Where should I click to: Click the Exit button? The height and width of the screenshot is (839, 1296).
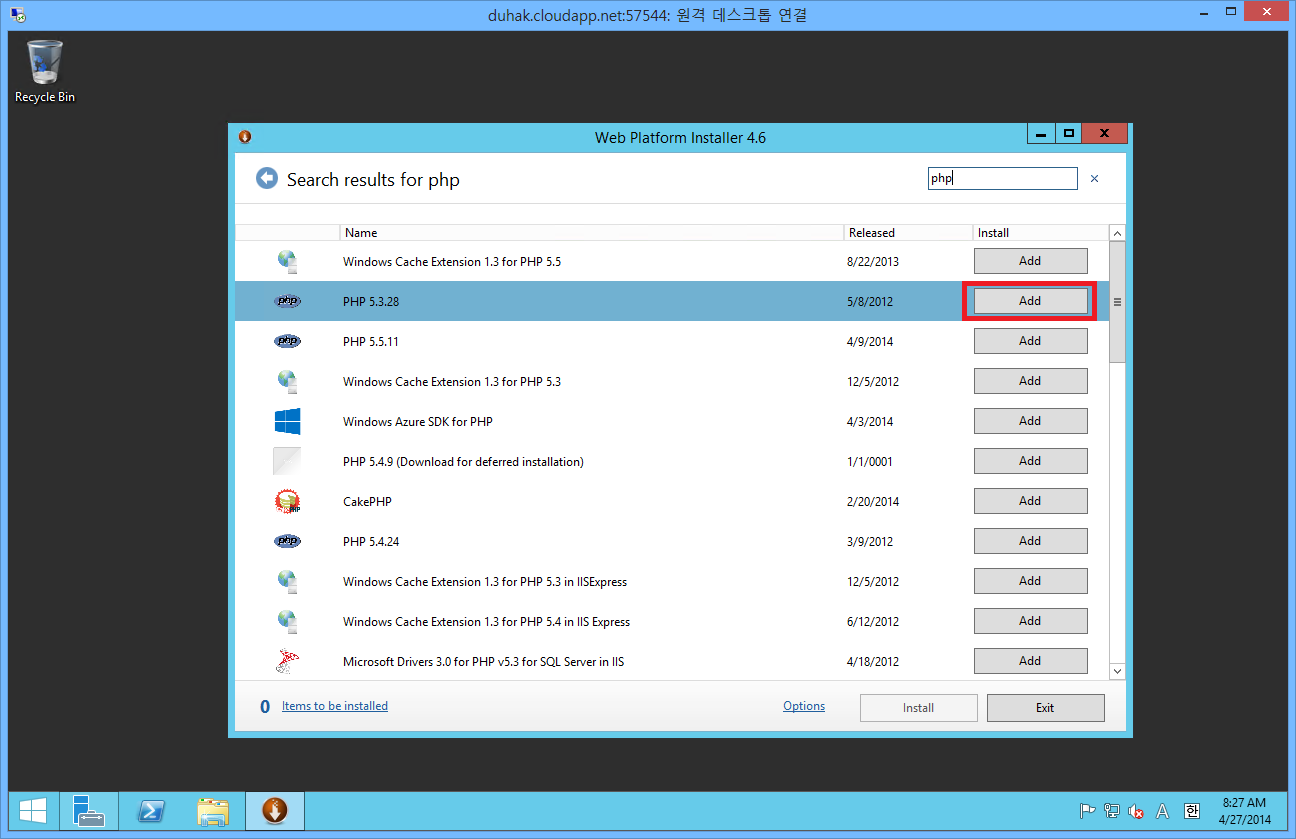click(1045, 707)
